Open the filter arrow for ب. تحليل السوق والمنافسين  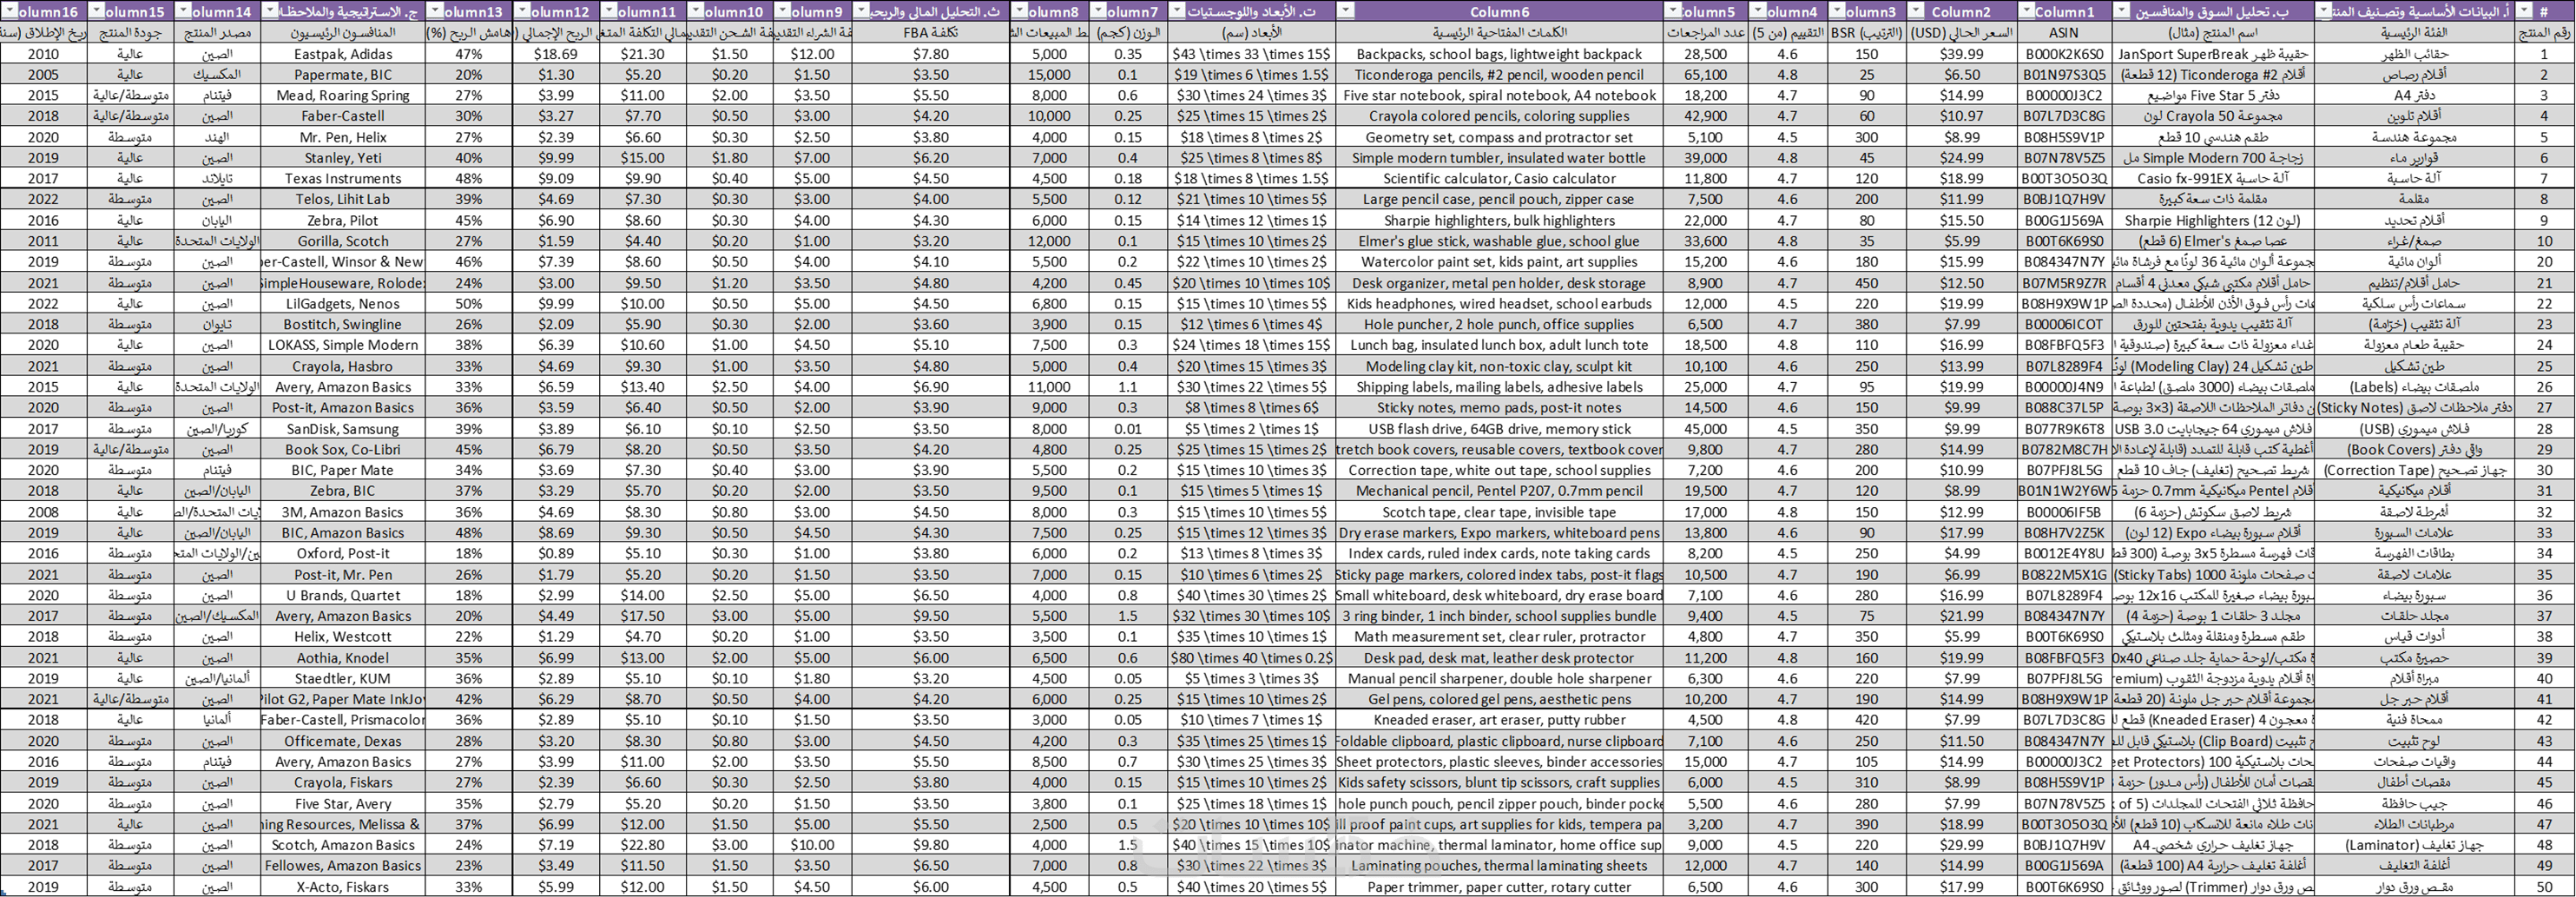(x=2122, y=11)
